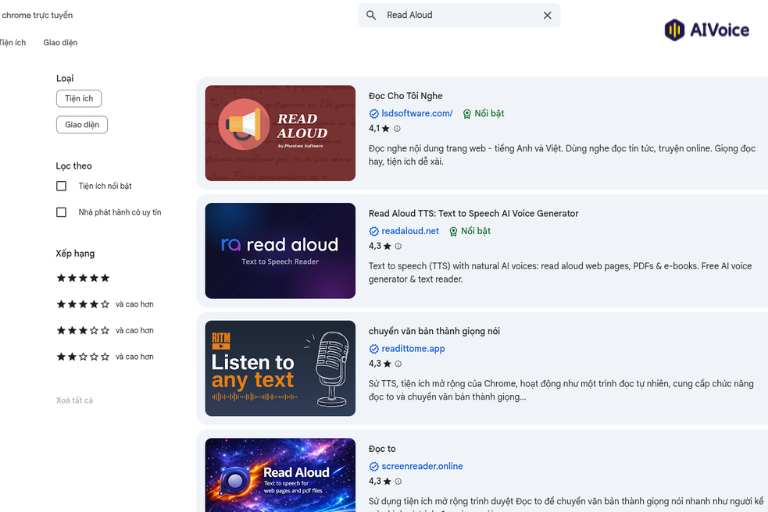Open the Đọc Cho Tôi Nghe thumbnail

[x=280, y=133]
